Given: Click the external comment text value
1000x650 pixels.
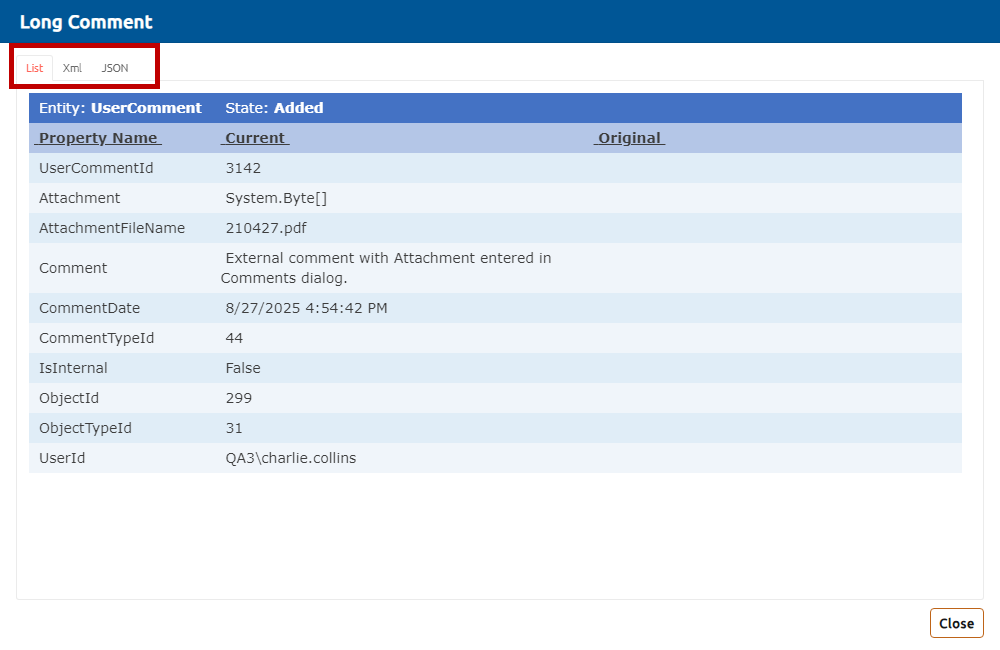Looking at the screenshot, I should point(387,268).
